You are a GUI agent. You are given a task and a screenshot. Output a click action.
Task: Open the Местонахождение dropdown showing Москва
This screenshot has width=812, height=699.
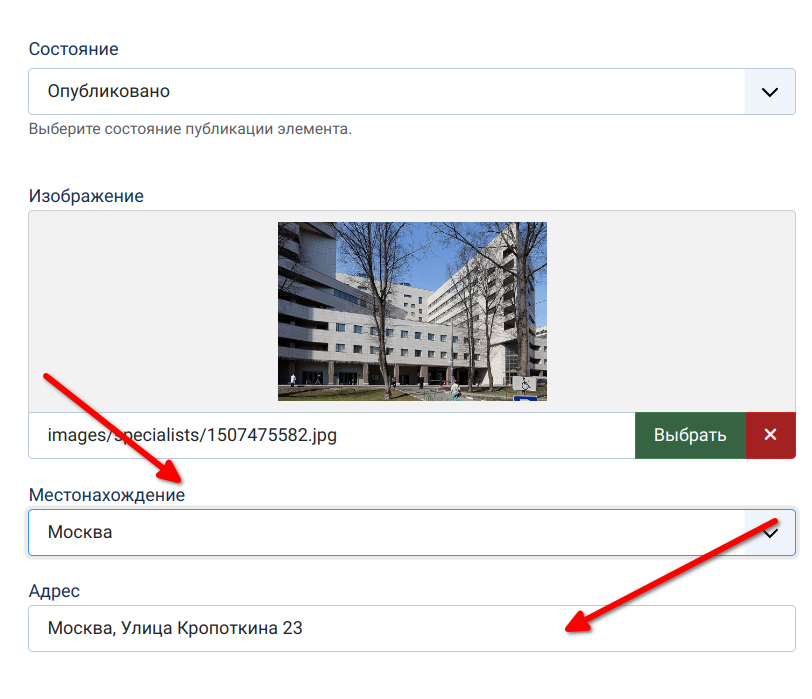pyautogui.click(x=386, y=532)
